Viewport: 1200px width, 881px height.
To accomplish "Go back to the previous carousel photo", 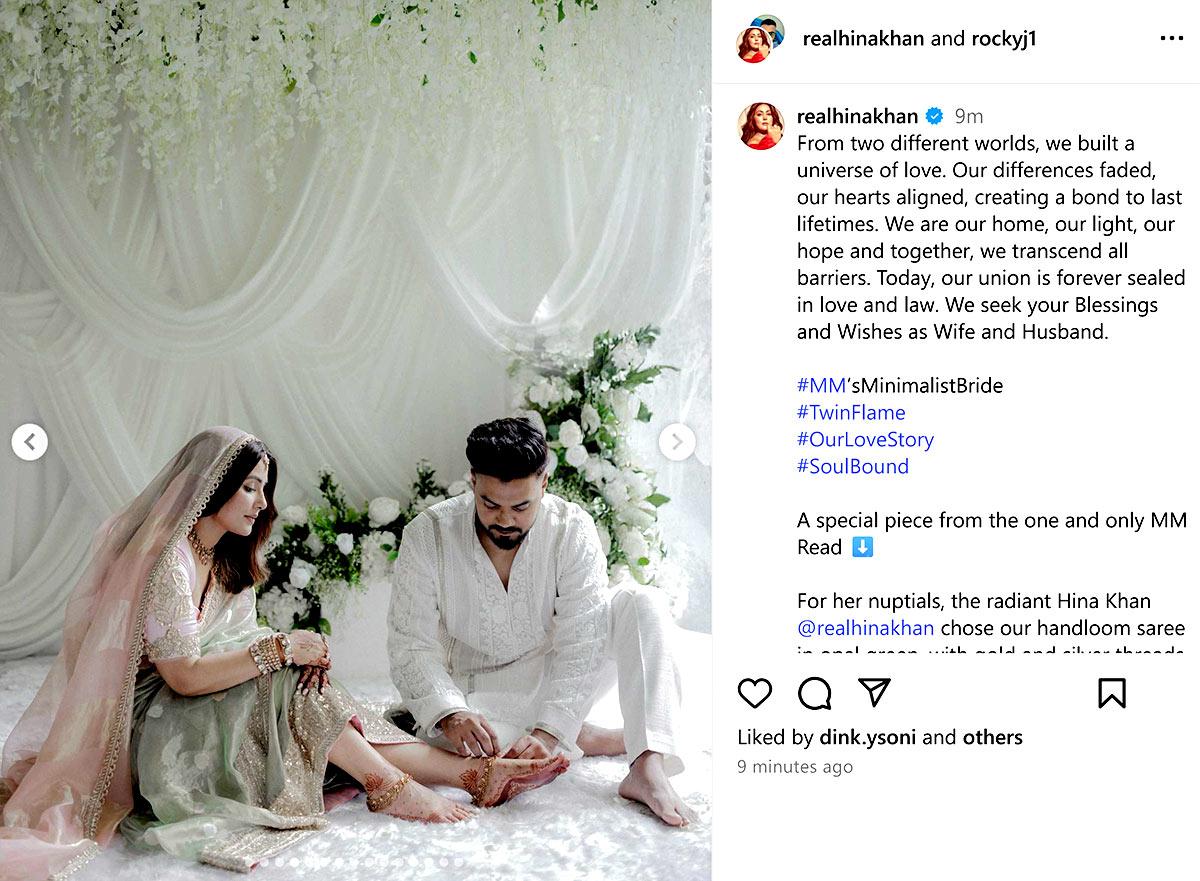I will click(30, 441).
